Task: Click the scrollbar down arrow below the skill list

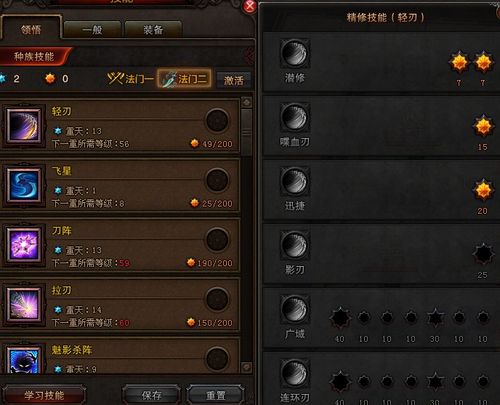Action: [x=246, y=367]
